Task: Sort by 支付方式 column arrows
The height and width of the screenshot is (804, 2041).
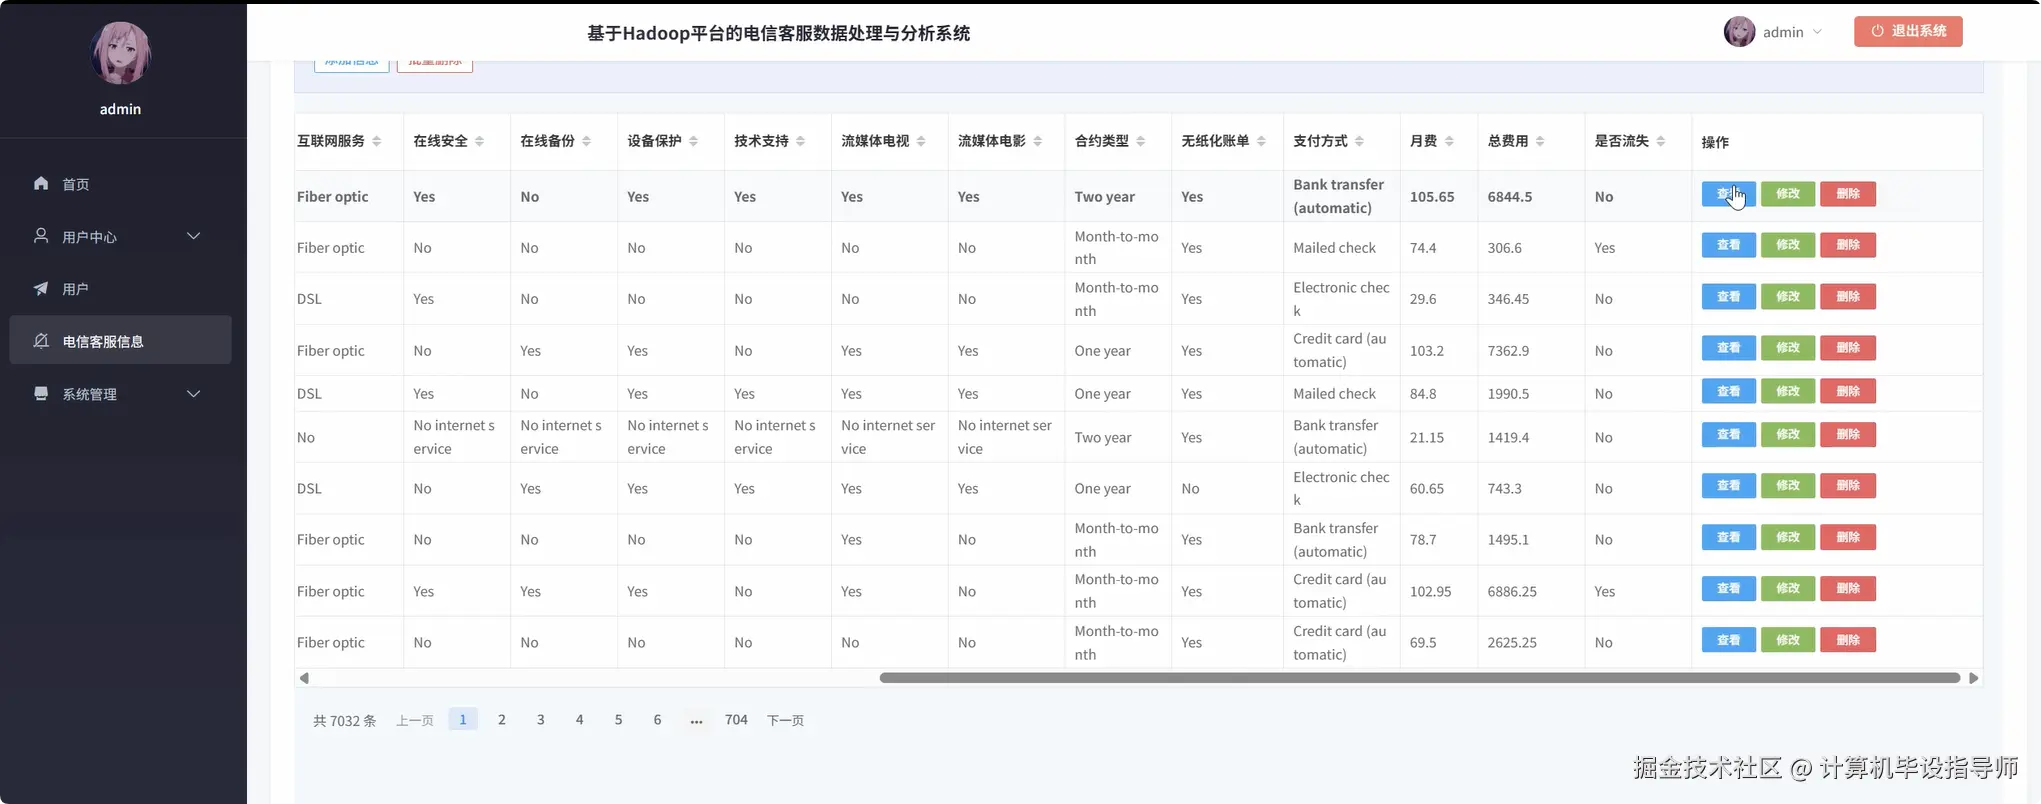Action: click(x=1360, y=141)
